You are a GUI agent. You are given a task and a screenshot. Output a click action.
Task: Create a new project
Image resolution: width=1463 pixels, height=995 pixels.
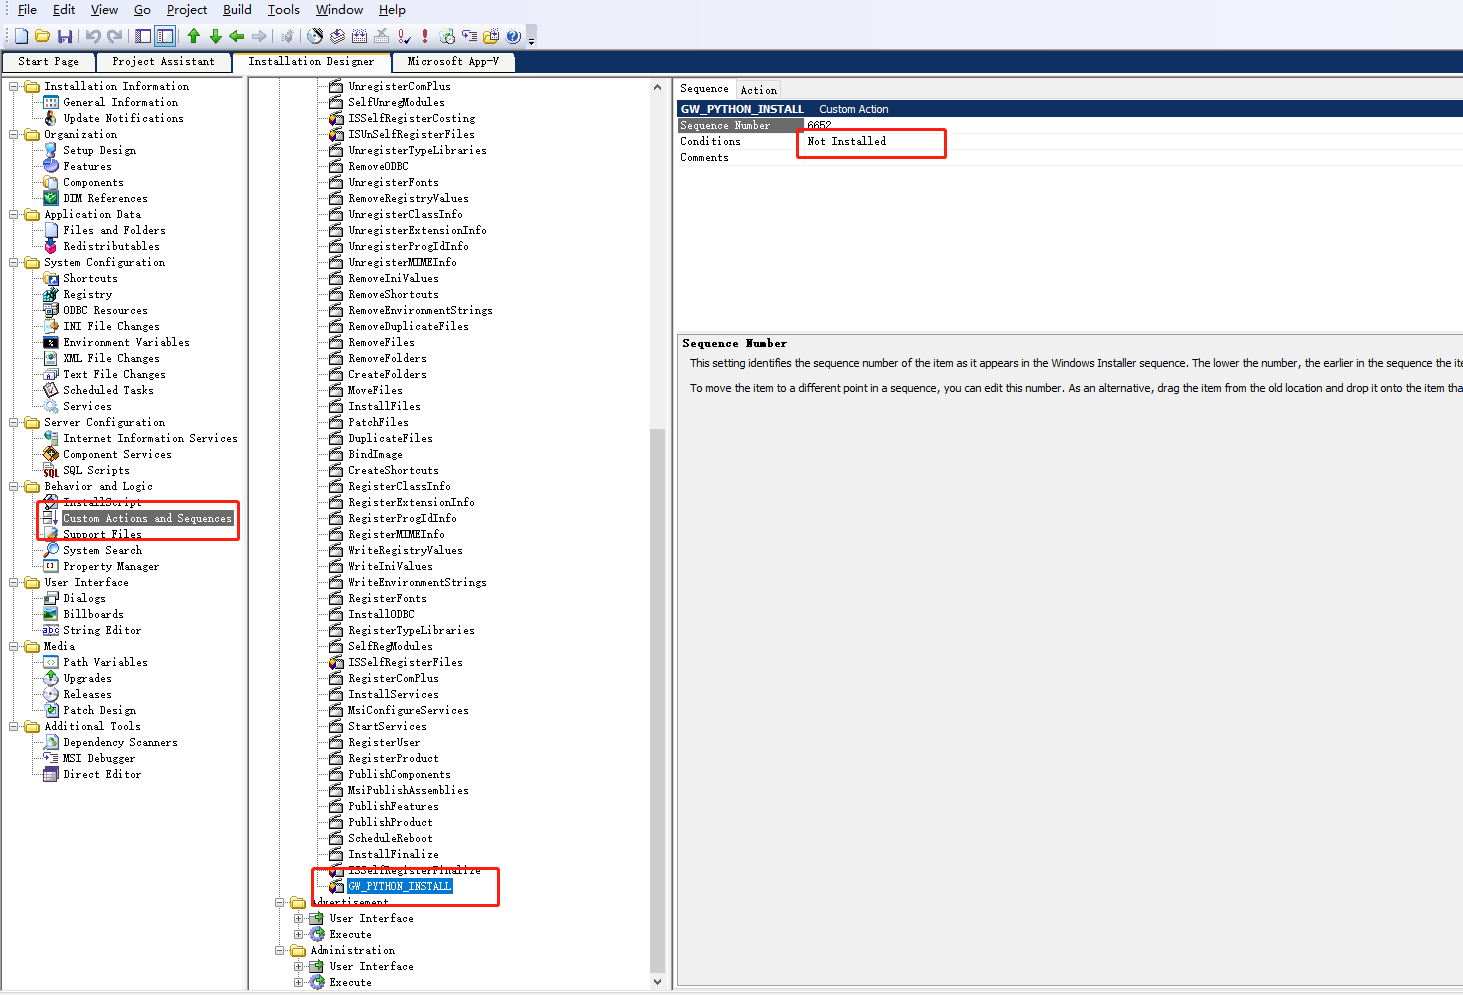20,36
